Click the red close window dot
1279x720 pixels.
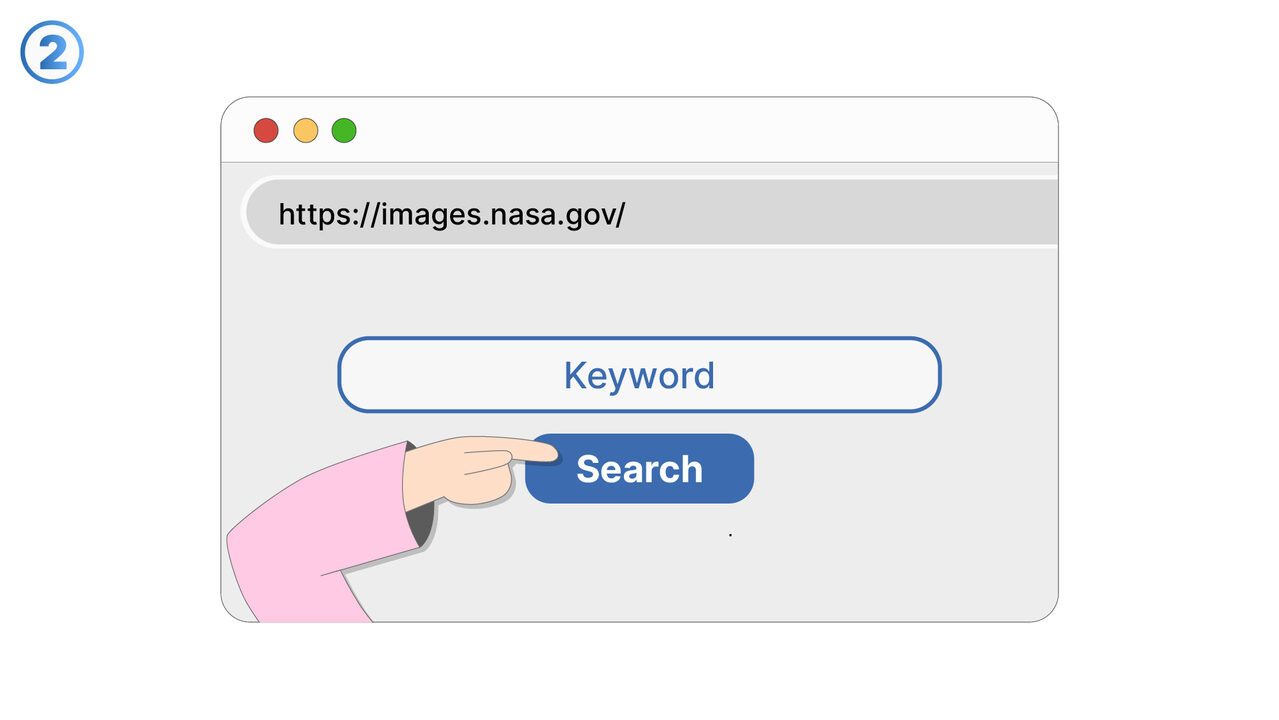click(x=265, y=130)
